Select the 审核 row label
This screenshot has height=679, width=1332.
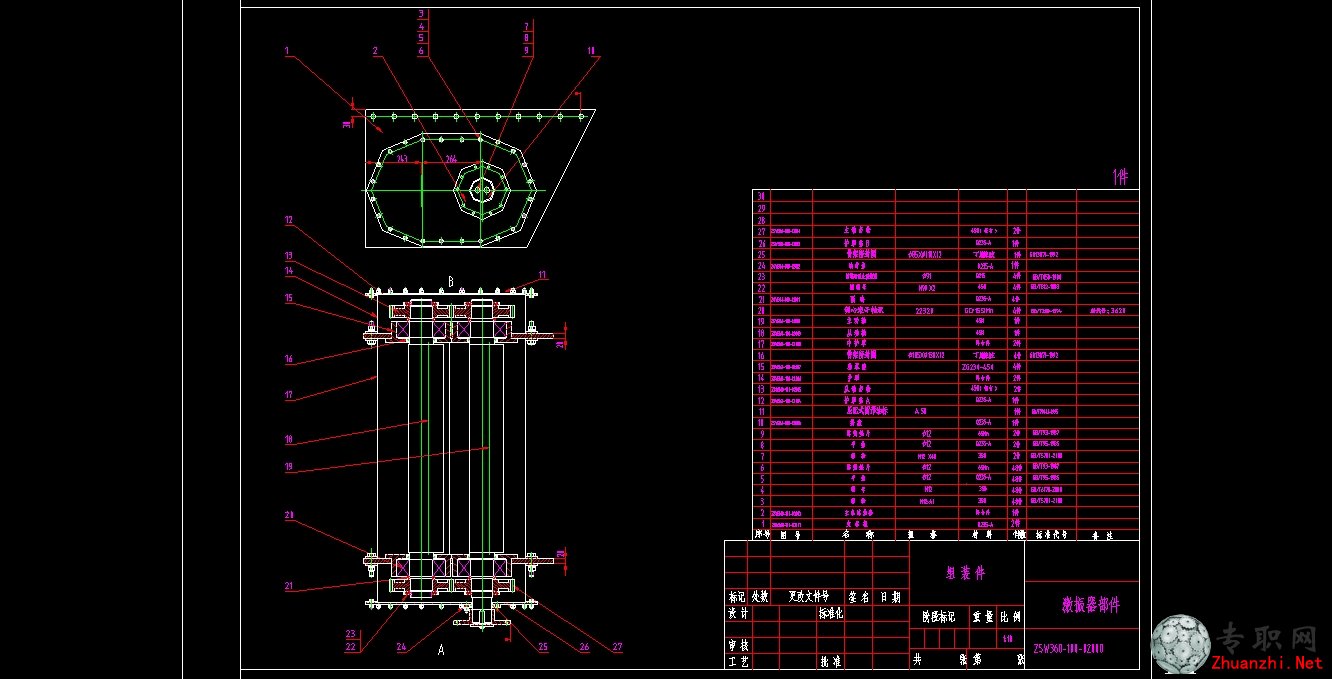pos(738,646)
